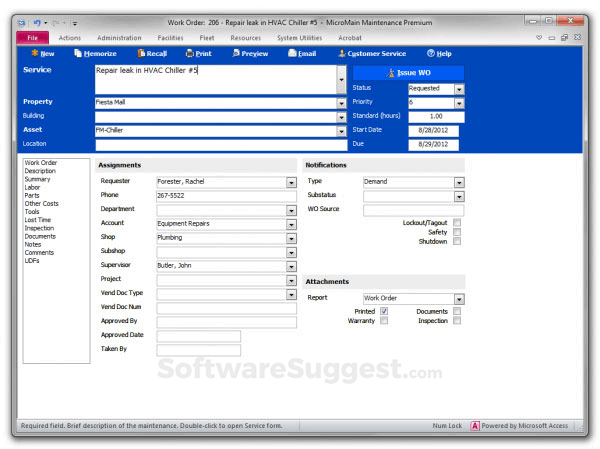The height and width of the screenshot is (449, 600).
Task: Click the Help question mark icon
Action: coord(431,53)
